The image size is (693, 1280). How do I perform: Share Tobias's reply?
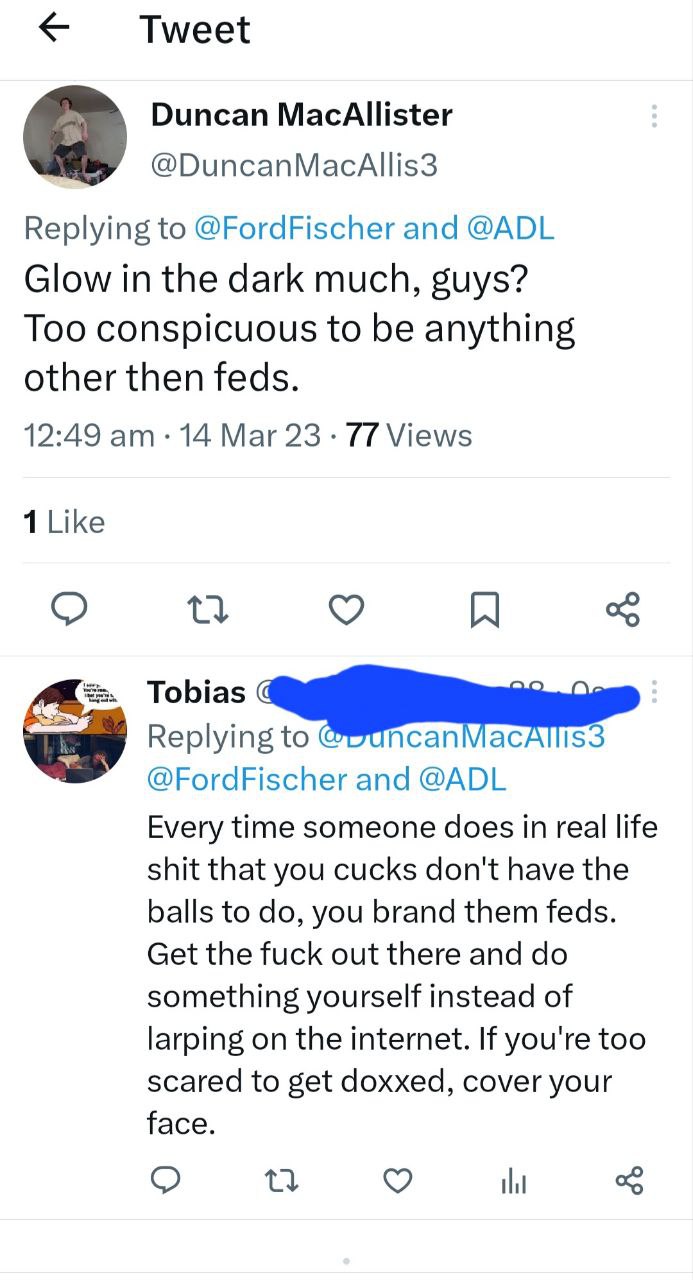pyautogui.click(x=630, y=1182)
